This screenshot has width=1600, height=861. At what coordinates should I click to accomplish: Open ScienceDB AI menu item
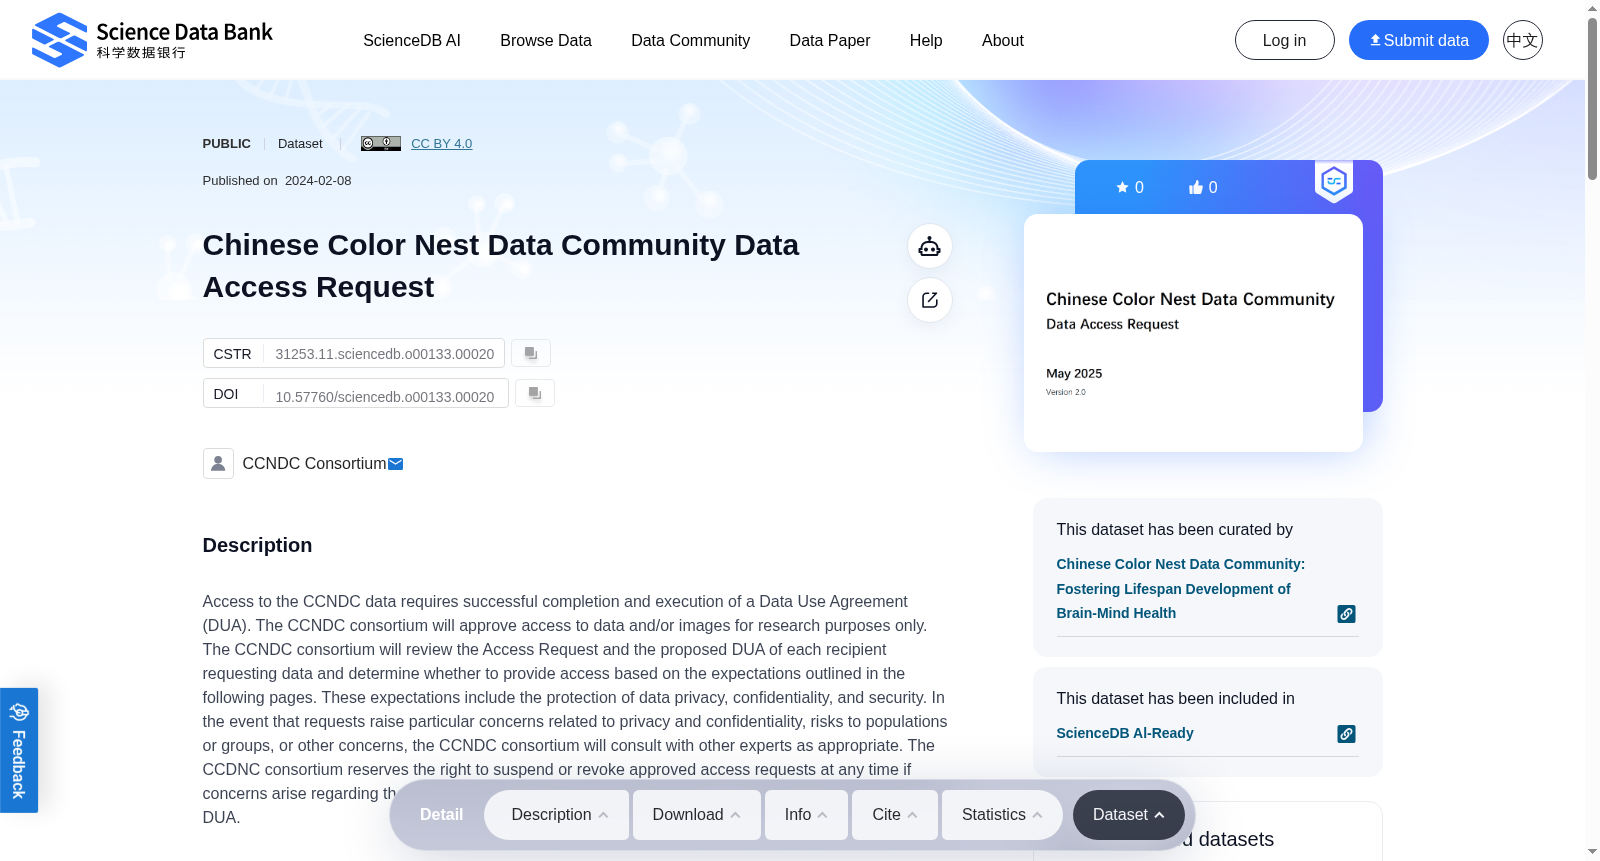(412, 40)
